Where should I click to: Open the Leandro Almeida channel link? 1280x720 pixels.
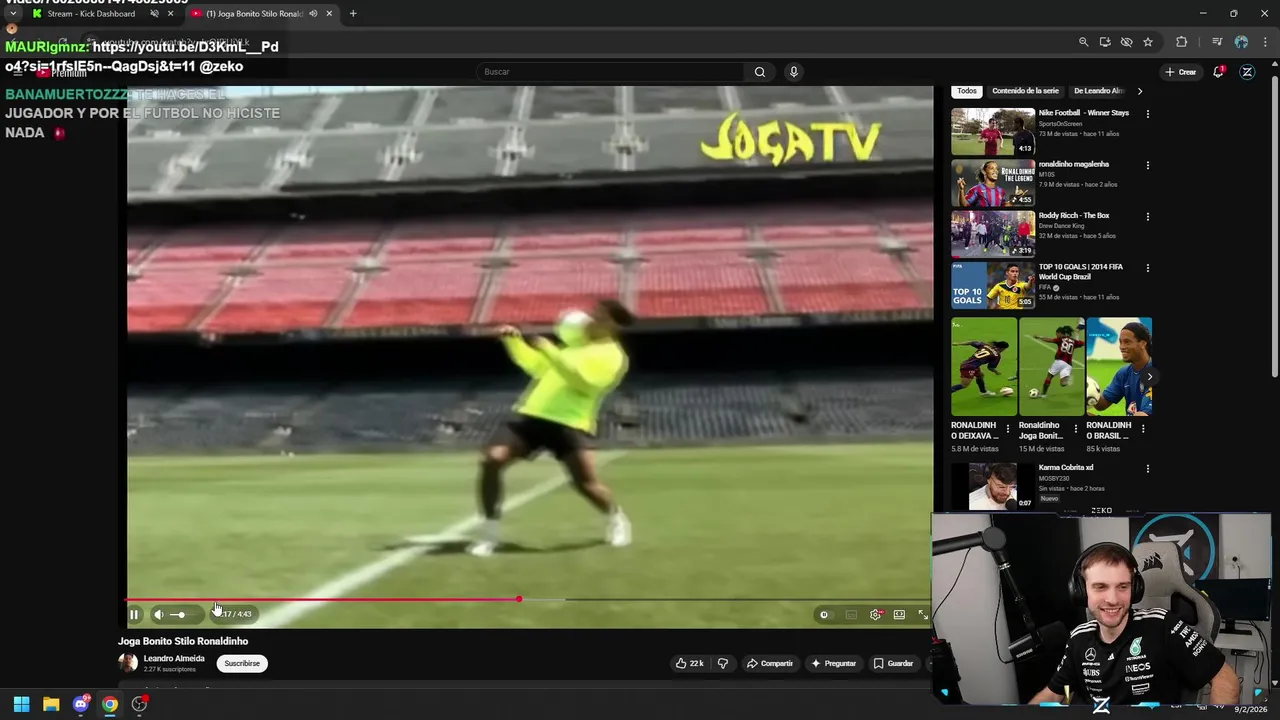point(174,658)
